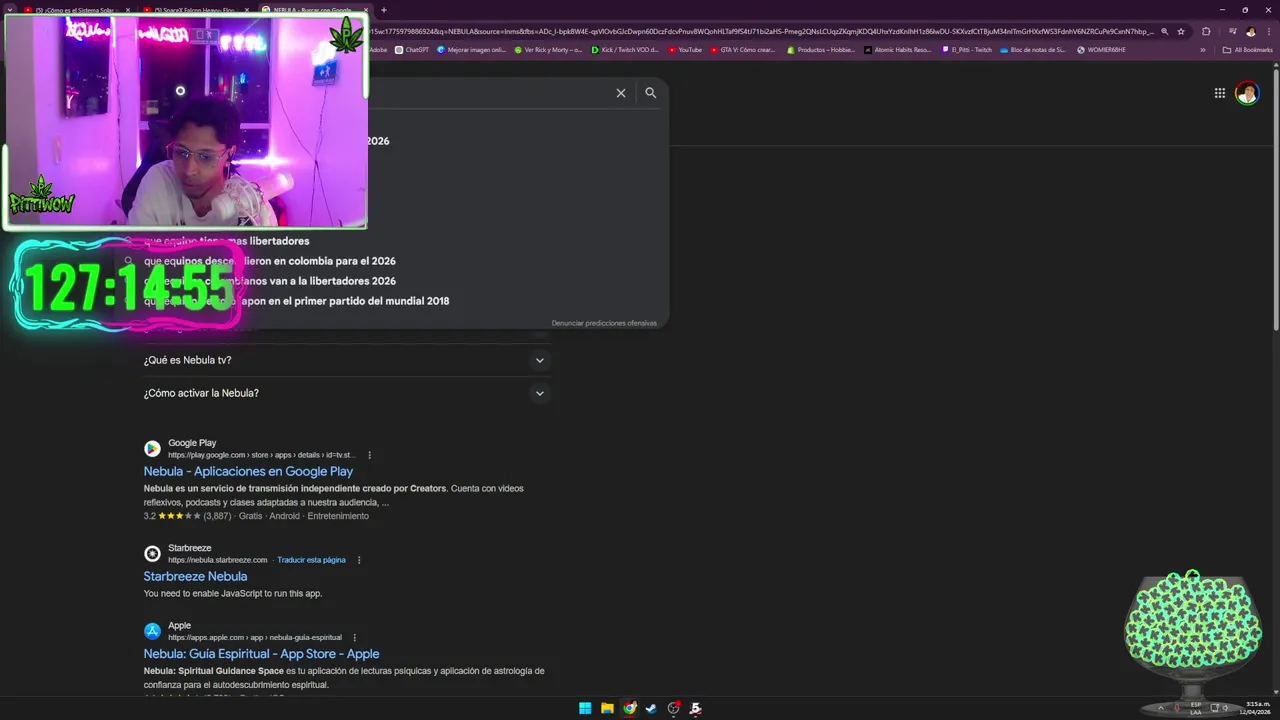Click the browser address bar URL
The height and width of the screenshot is (720, 1280).
(x=760, y=31)
